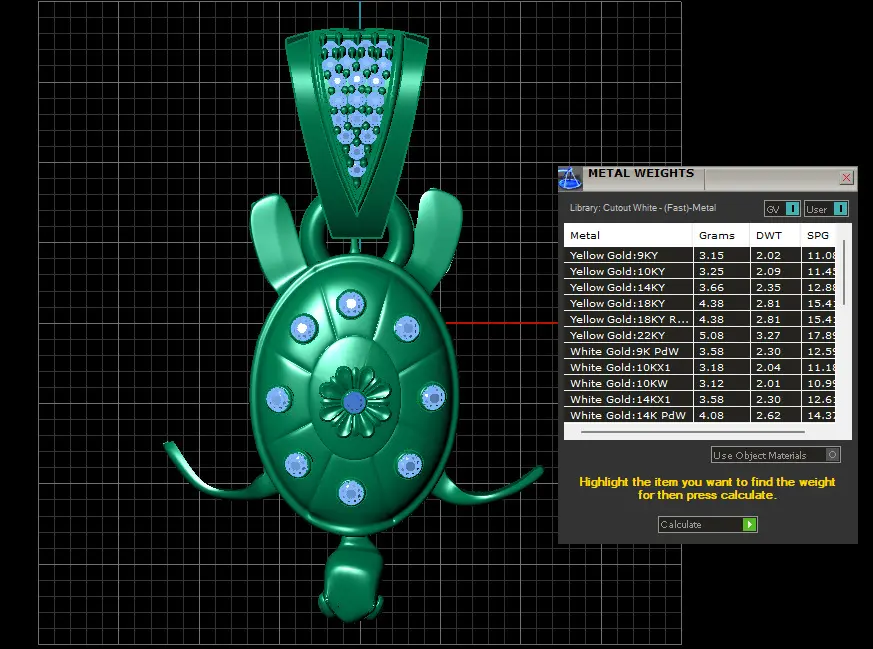
Task: Click the 2.02 DWT value
Action: click(x=768, y=255)
